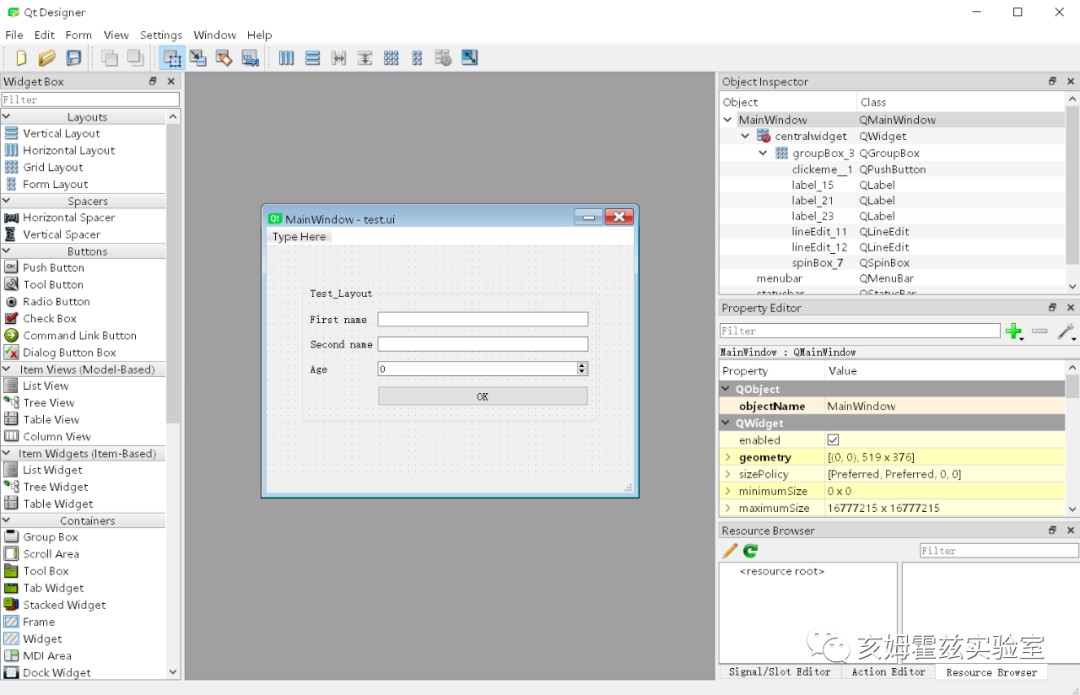This screenshot has height=695, width=1080.
Task: Click the wrench configure icon in Property Editor
Action: (1066, 331)
